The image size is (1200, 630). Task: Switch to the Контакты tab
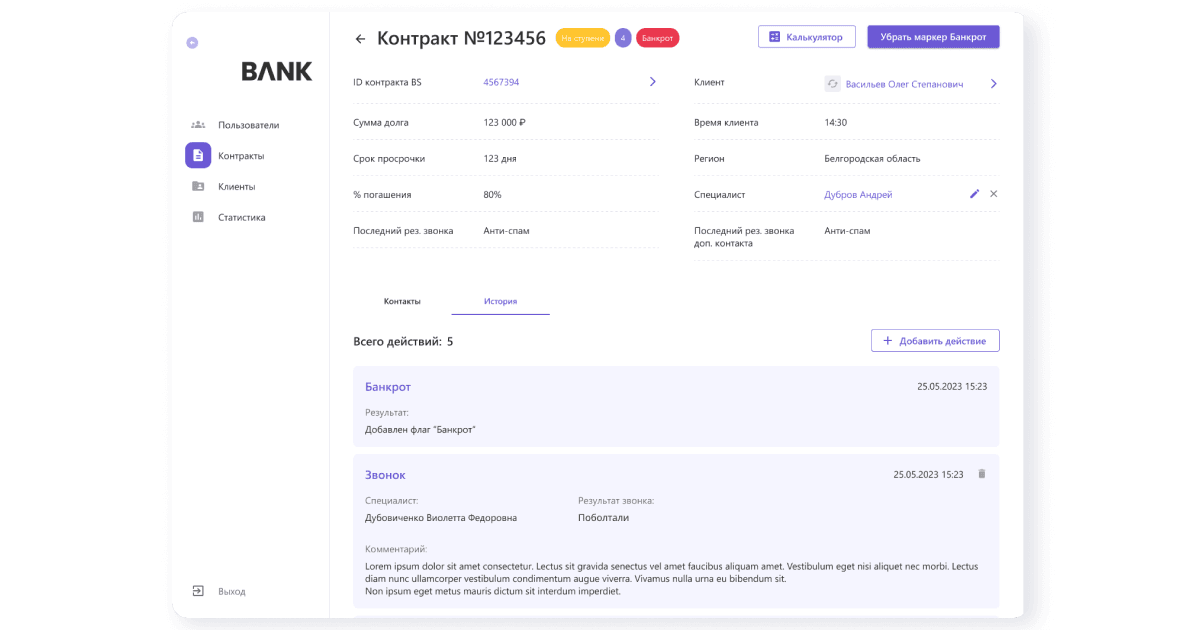tap(402, 299)
